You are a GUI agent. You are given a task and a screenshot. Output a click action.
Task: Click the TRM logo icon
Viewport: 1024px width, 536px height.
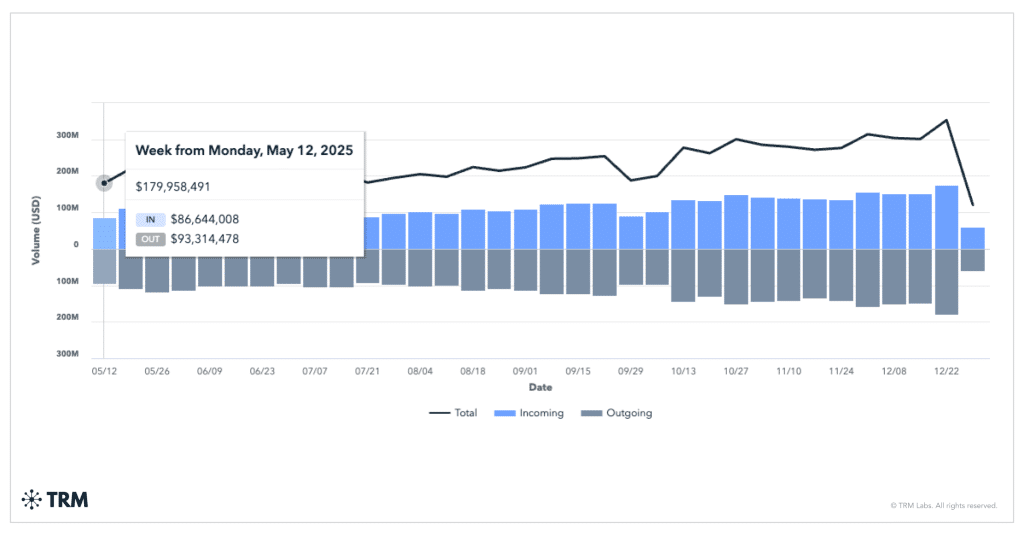coord(31,499)
